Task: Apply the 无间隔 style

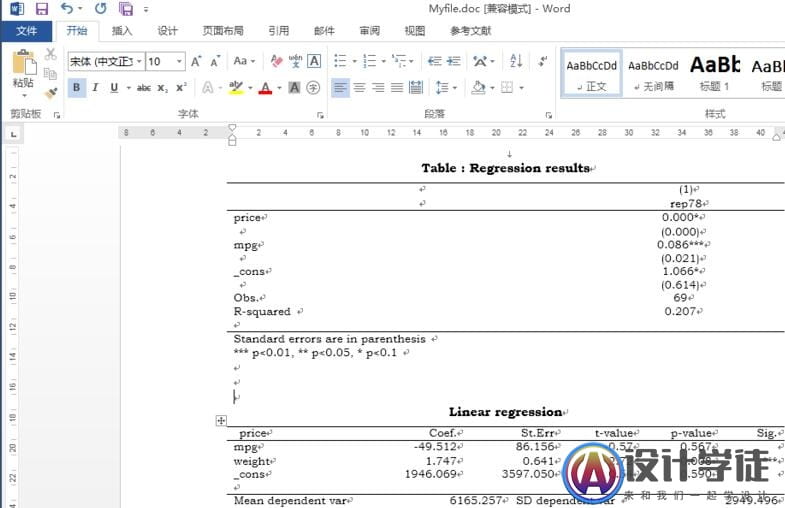Action: [653, 74]
